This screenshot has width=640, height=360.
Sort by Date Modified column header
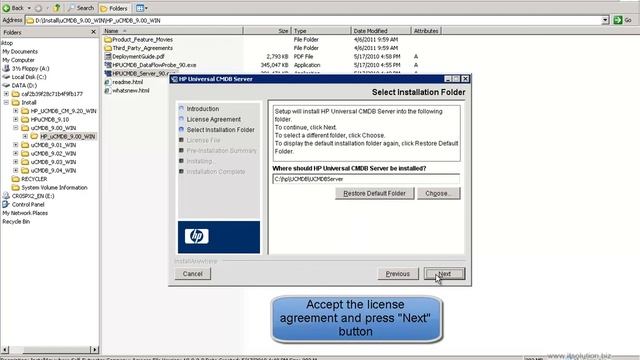click(381, 31)
